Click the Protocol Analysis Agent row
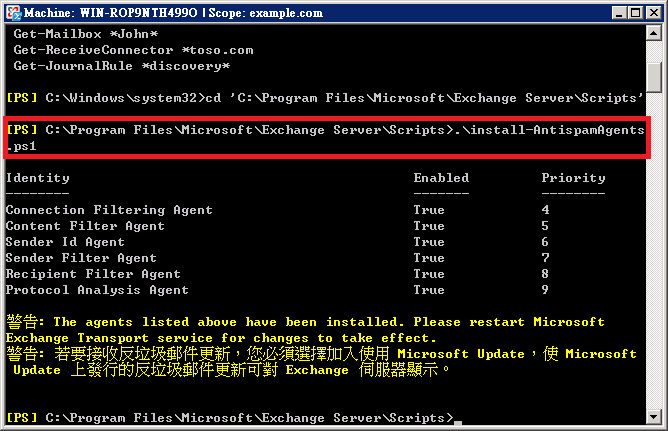This screenshot has height=431, width=668. coord(97,290)
